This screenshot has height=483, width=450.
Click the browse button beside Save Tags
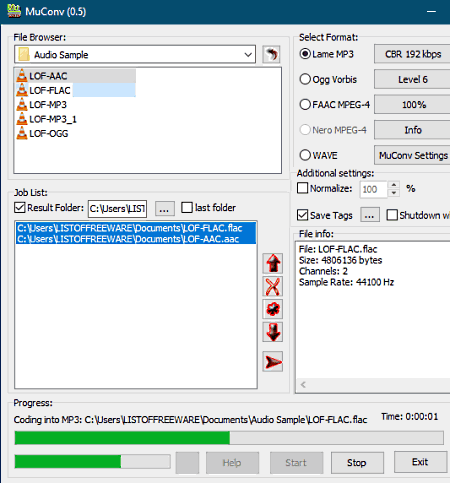click(x=369, y=215)
